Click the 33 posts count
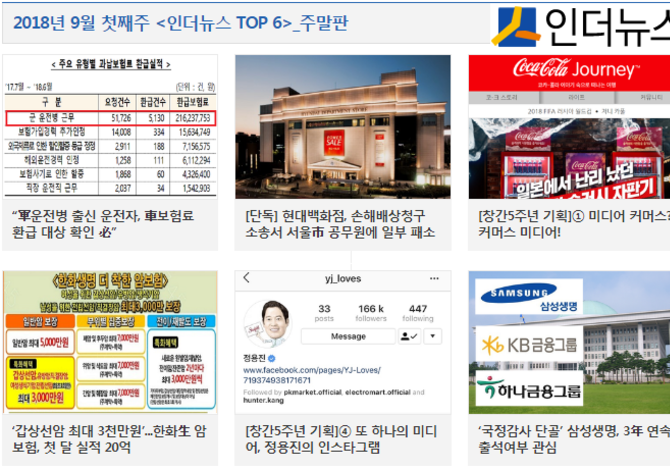Image resolution: width=670 pixels, height=469 pixels. [324, 313]
